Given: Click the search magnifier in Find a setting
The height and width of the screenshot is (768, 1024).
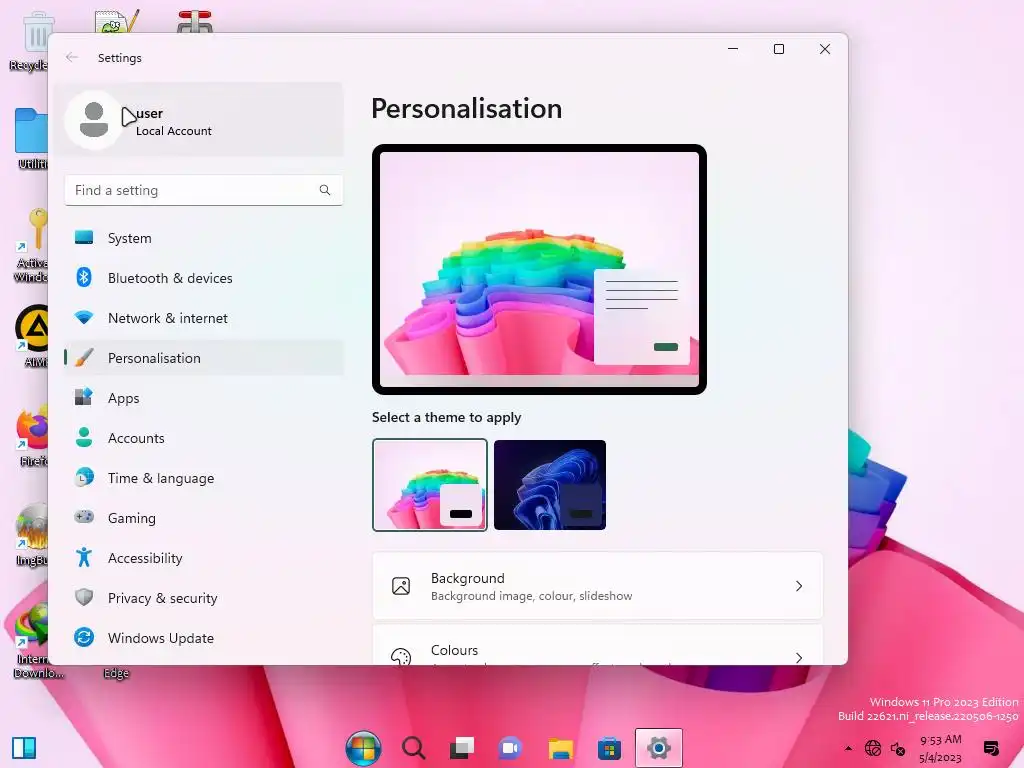Looking at the screenshot, I should 325,190.
